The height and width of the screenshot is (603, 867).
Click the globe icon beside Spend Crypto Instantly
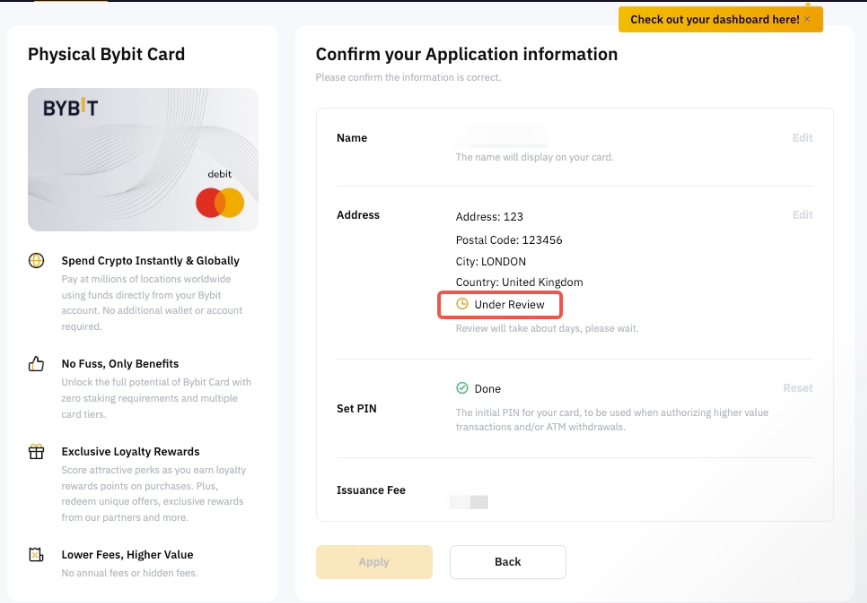pos(37,261)
